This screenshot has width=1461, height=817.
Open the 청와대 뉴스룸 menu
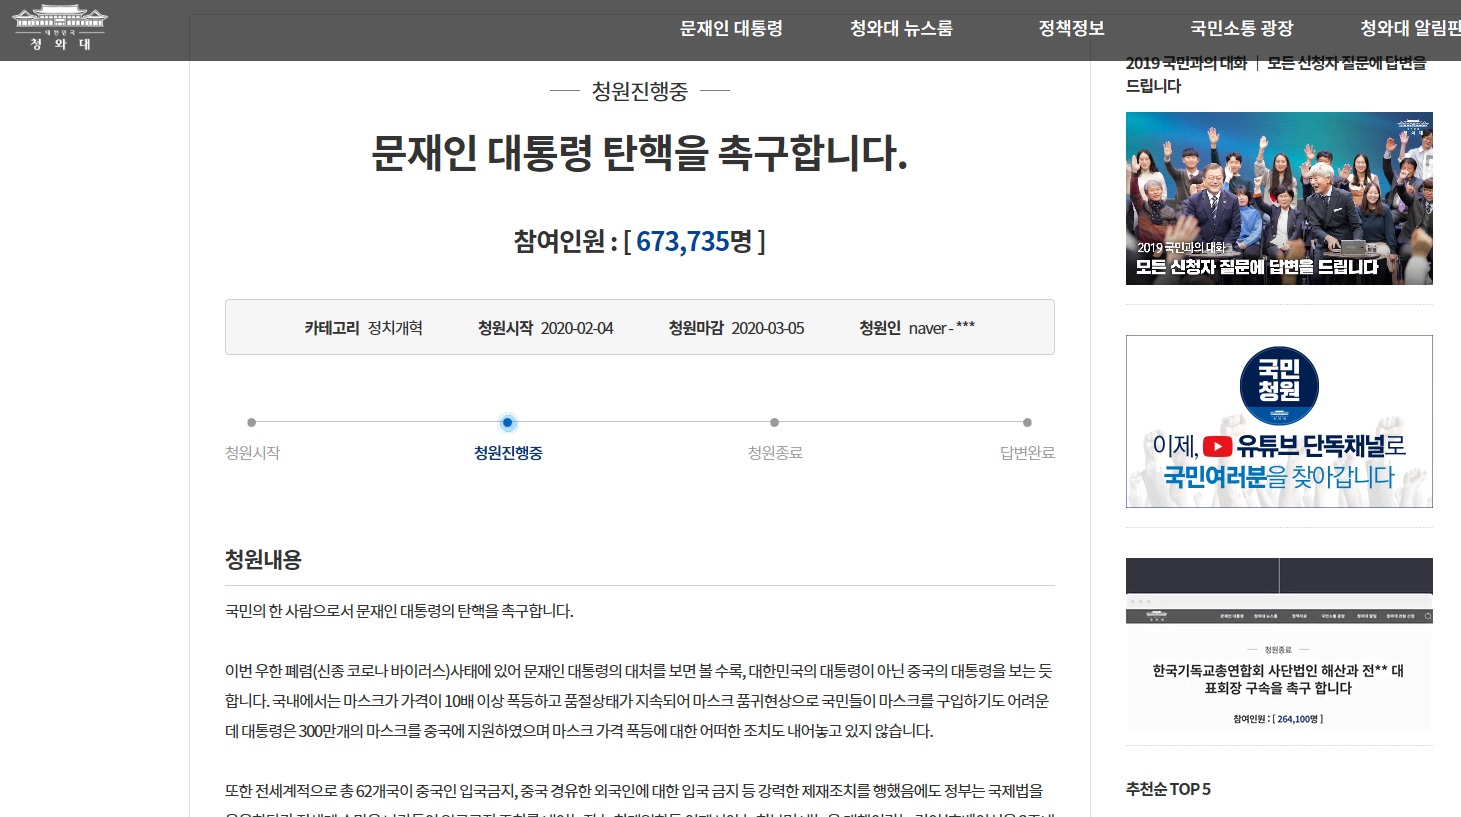tap(901, 29)
